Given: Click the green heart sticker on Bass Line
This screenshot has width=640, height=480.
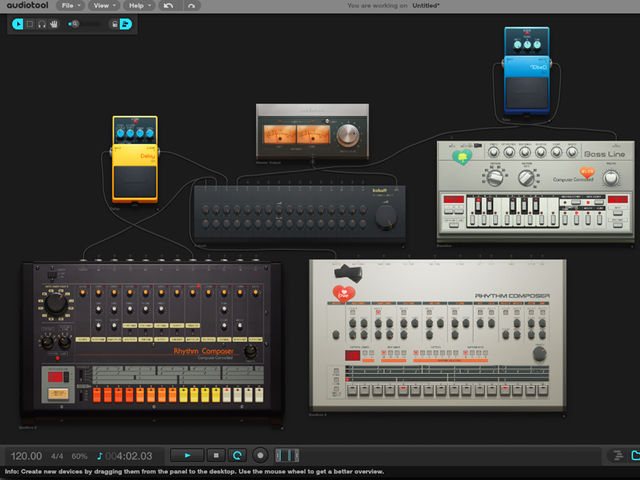Looking at the screenshot, I should (462, 156).
